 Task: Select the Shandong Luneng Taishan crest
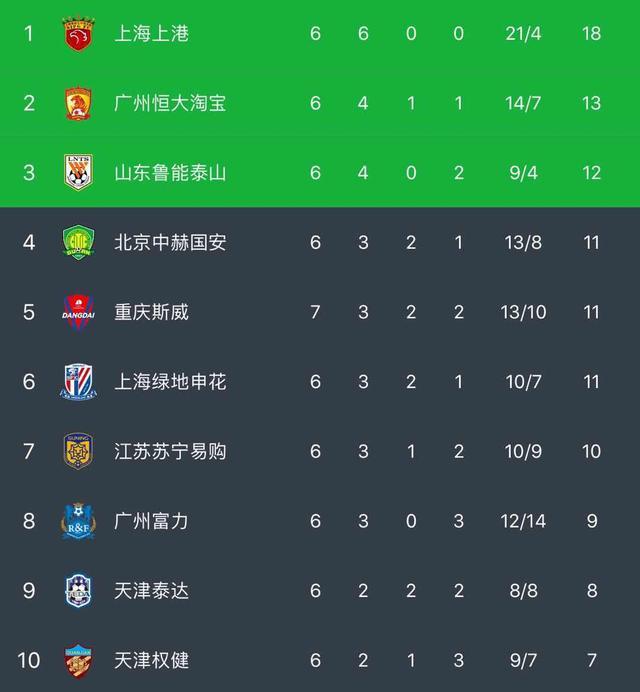coord(77,173)
